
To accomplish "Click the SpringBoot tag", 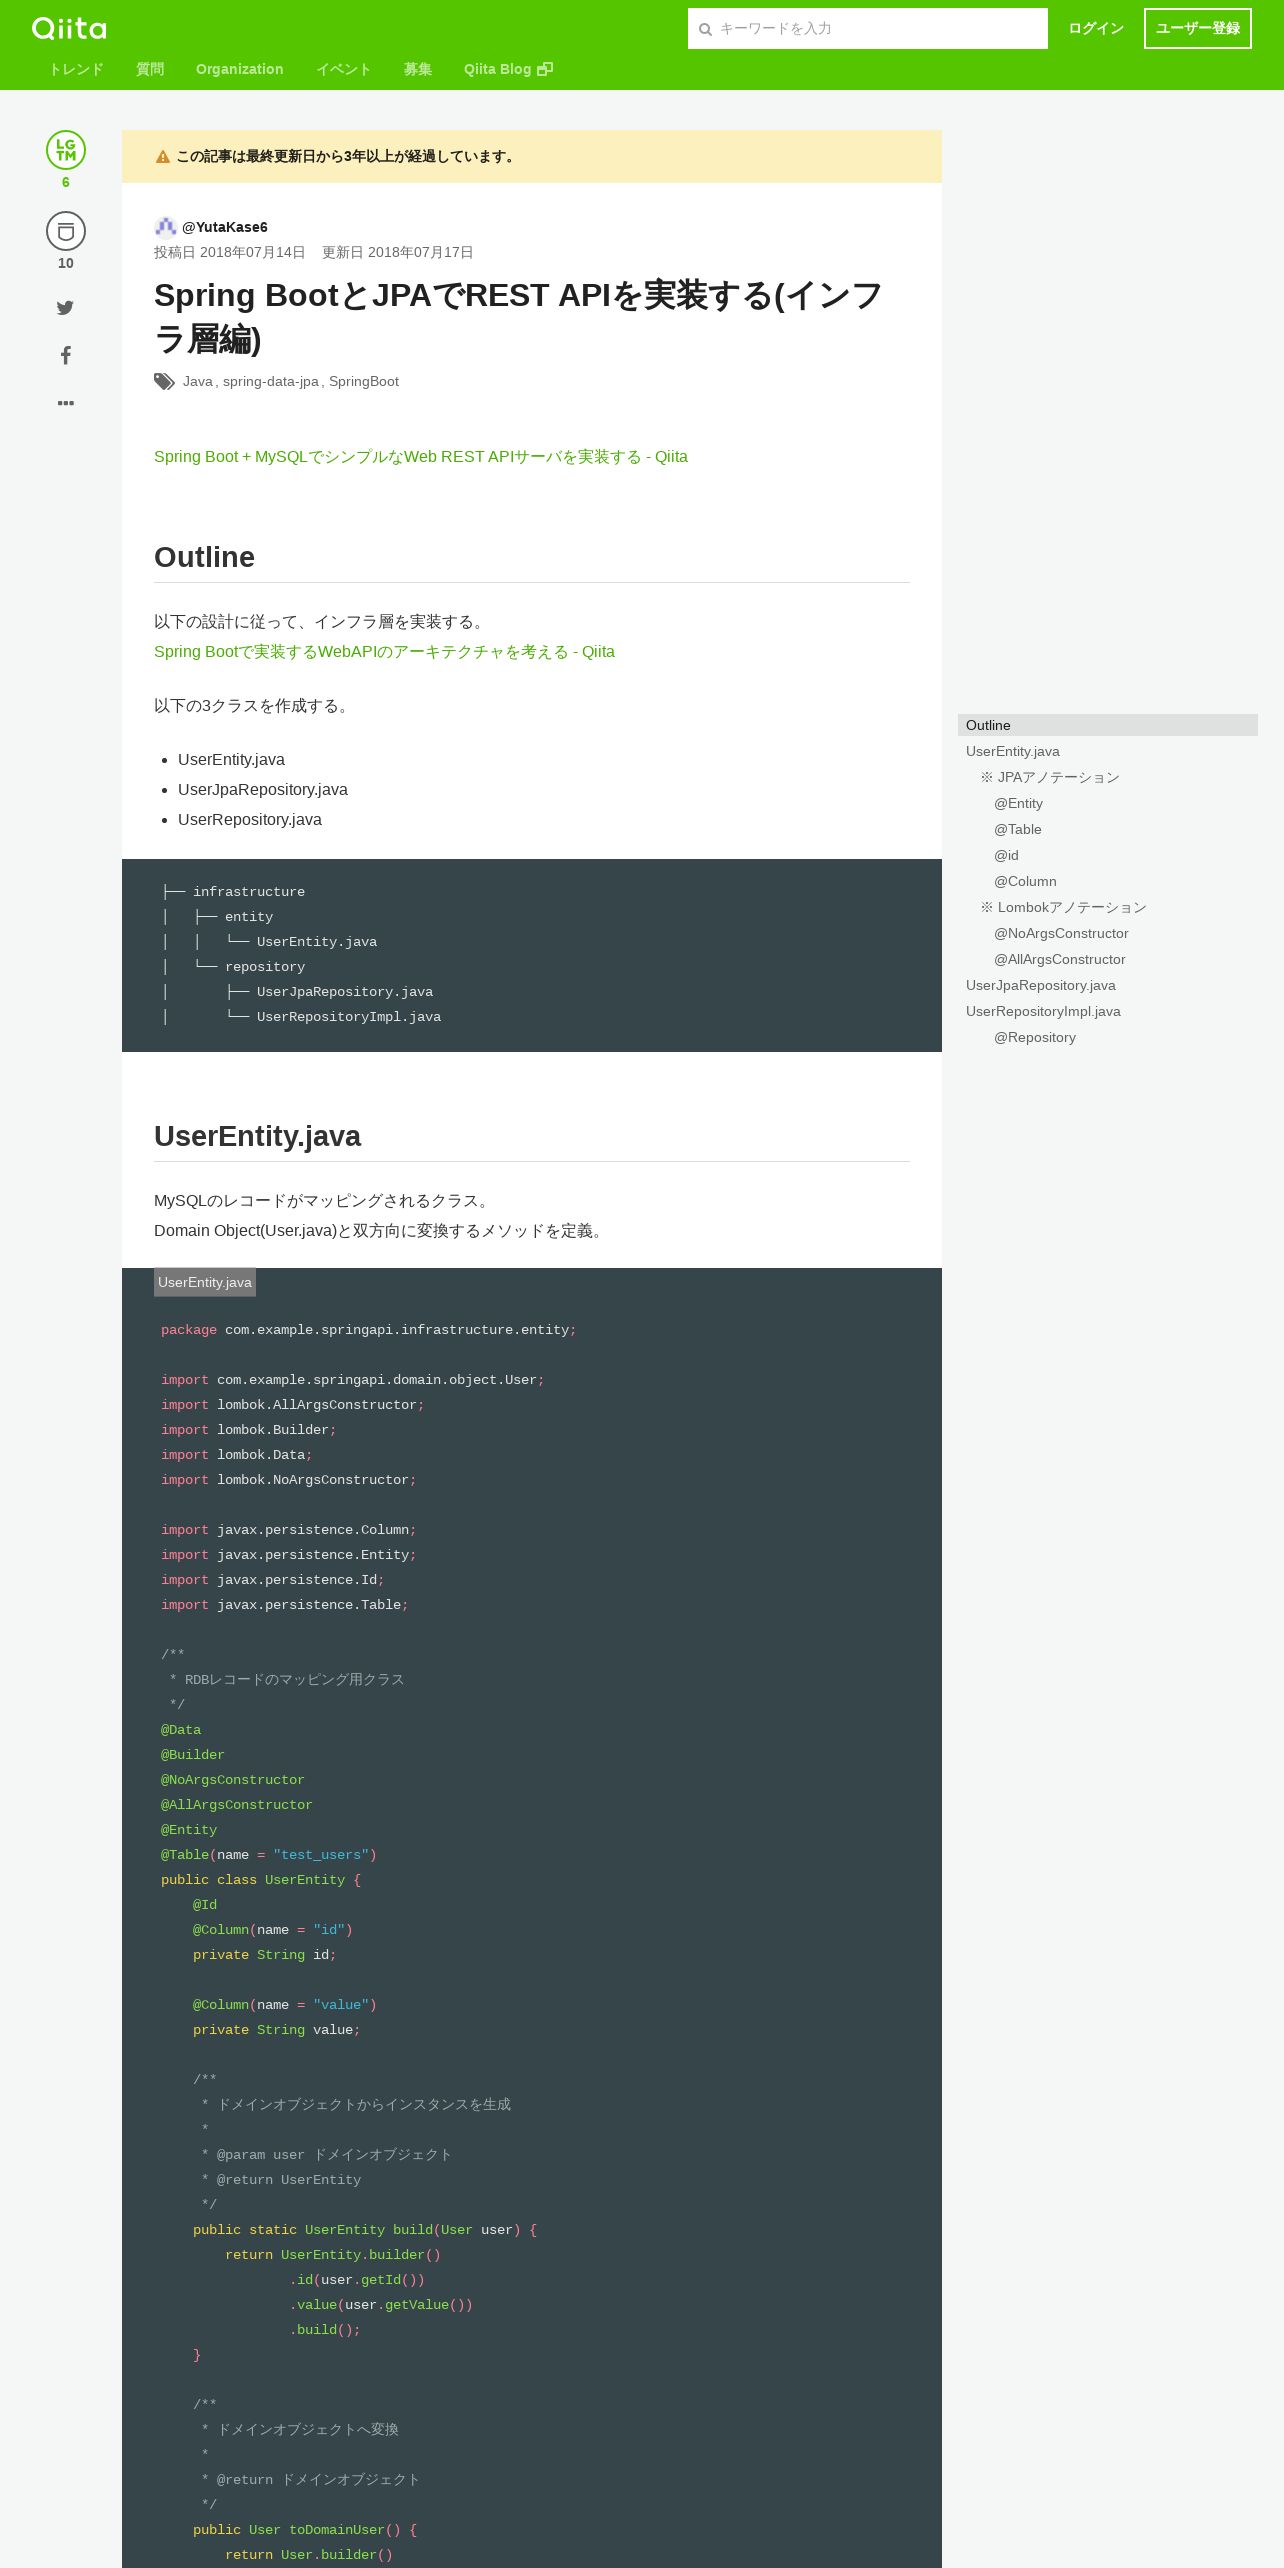I will click(x=363, y=382).
